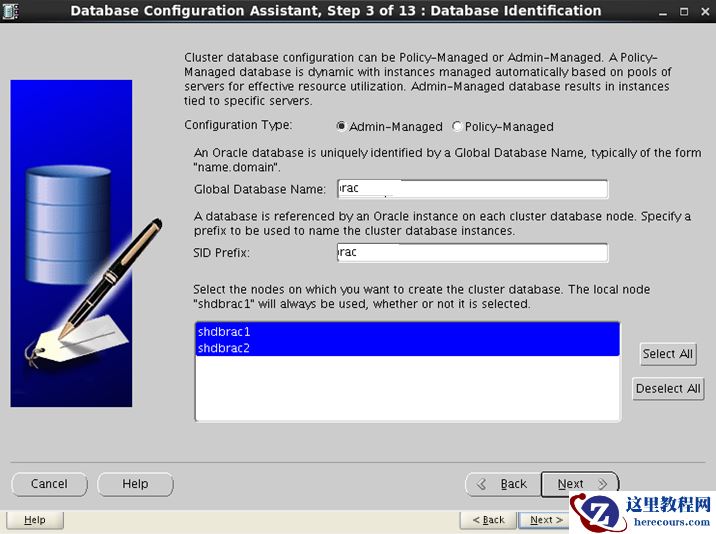Open Help in the wizard dialog
This screenshot has height=534, width=716.
point(135,484)
